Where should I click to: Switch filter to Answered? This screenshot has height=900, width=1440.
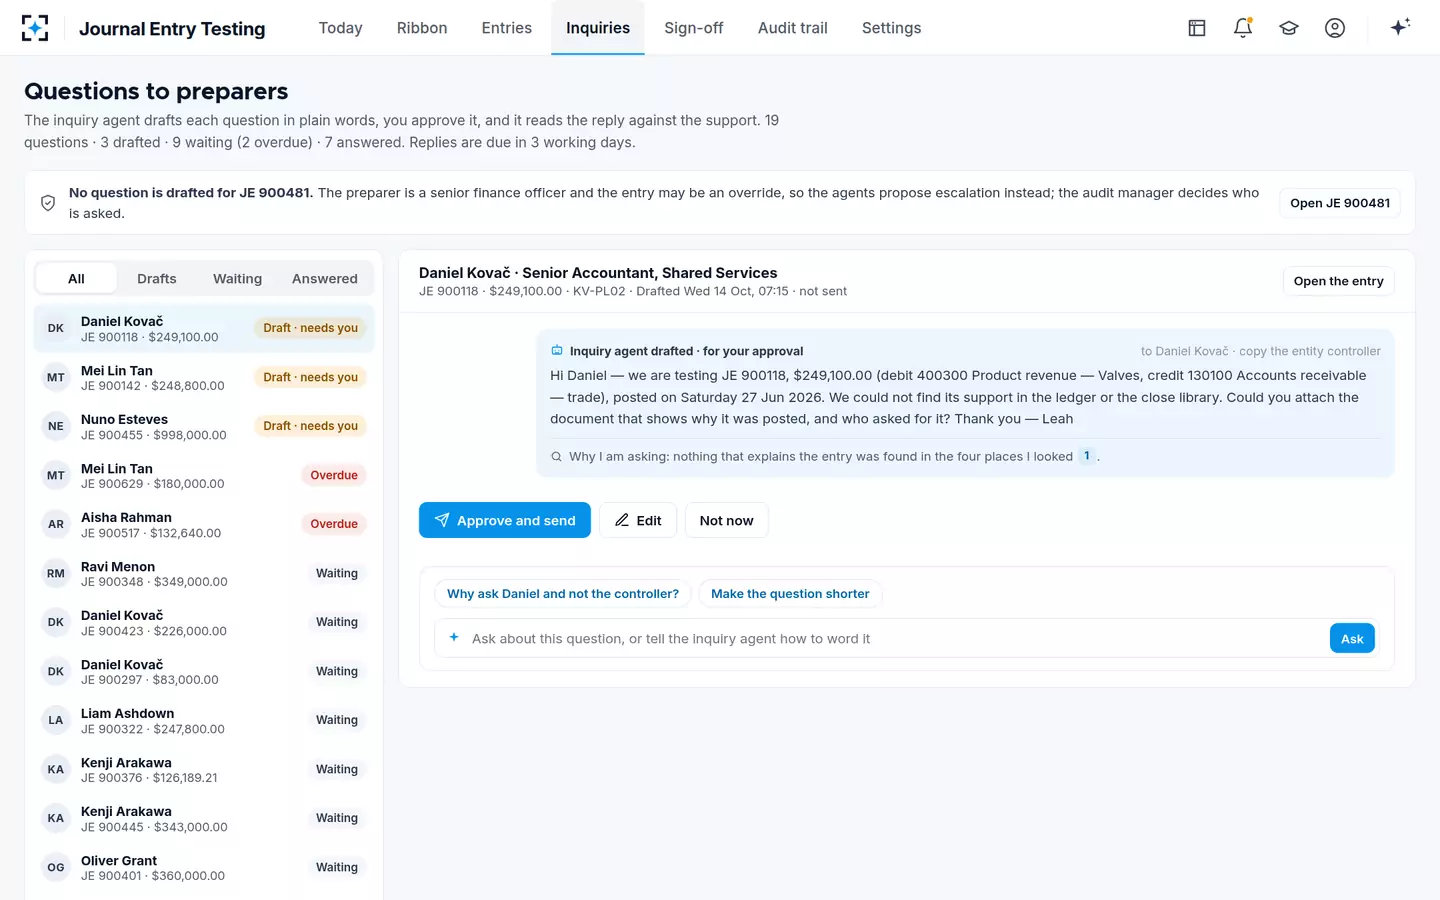pos(325,279)
